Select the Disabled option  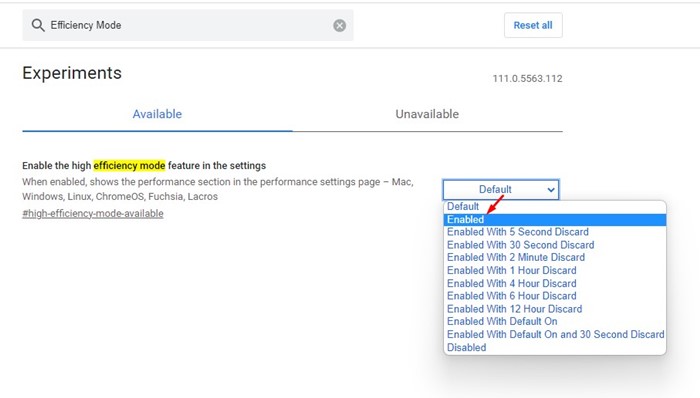tap(555, 347)
